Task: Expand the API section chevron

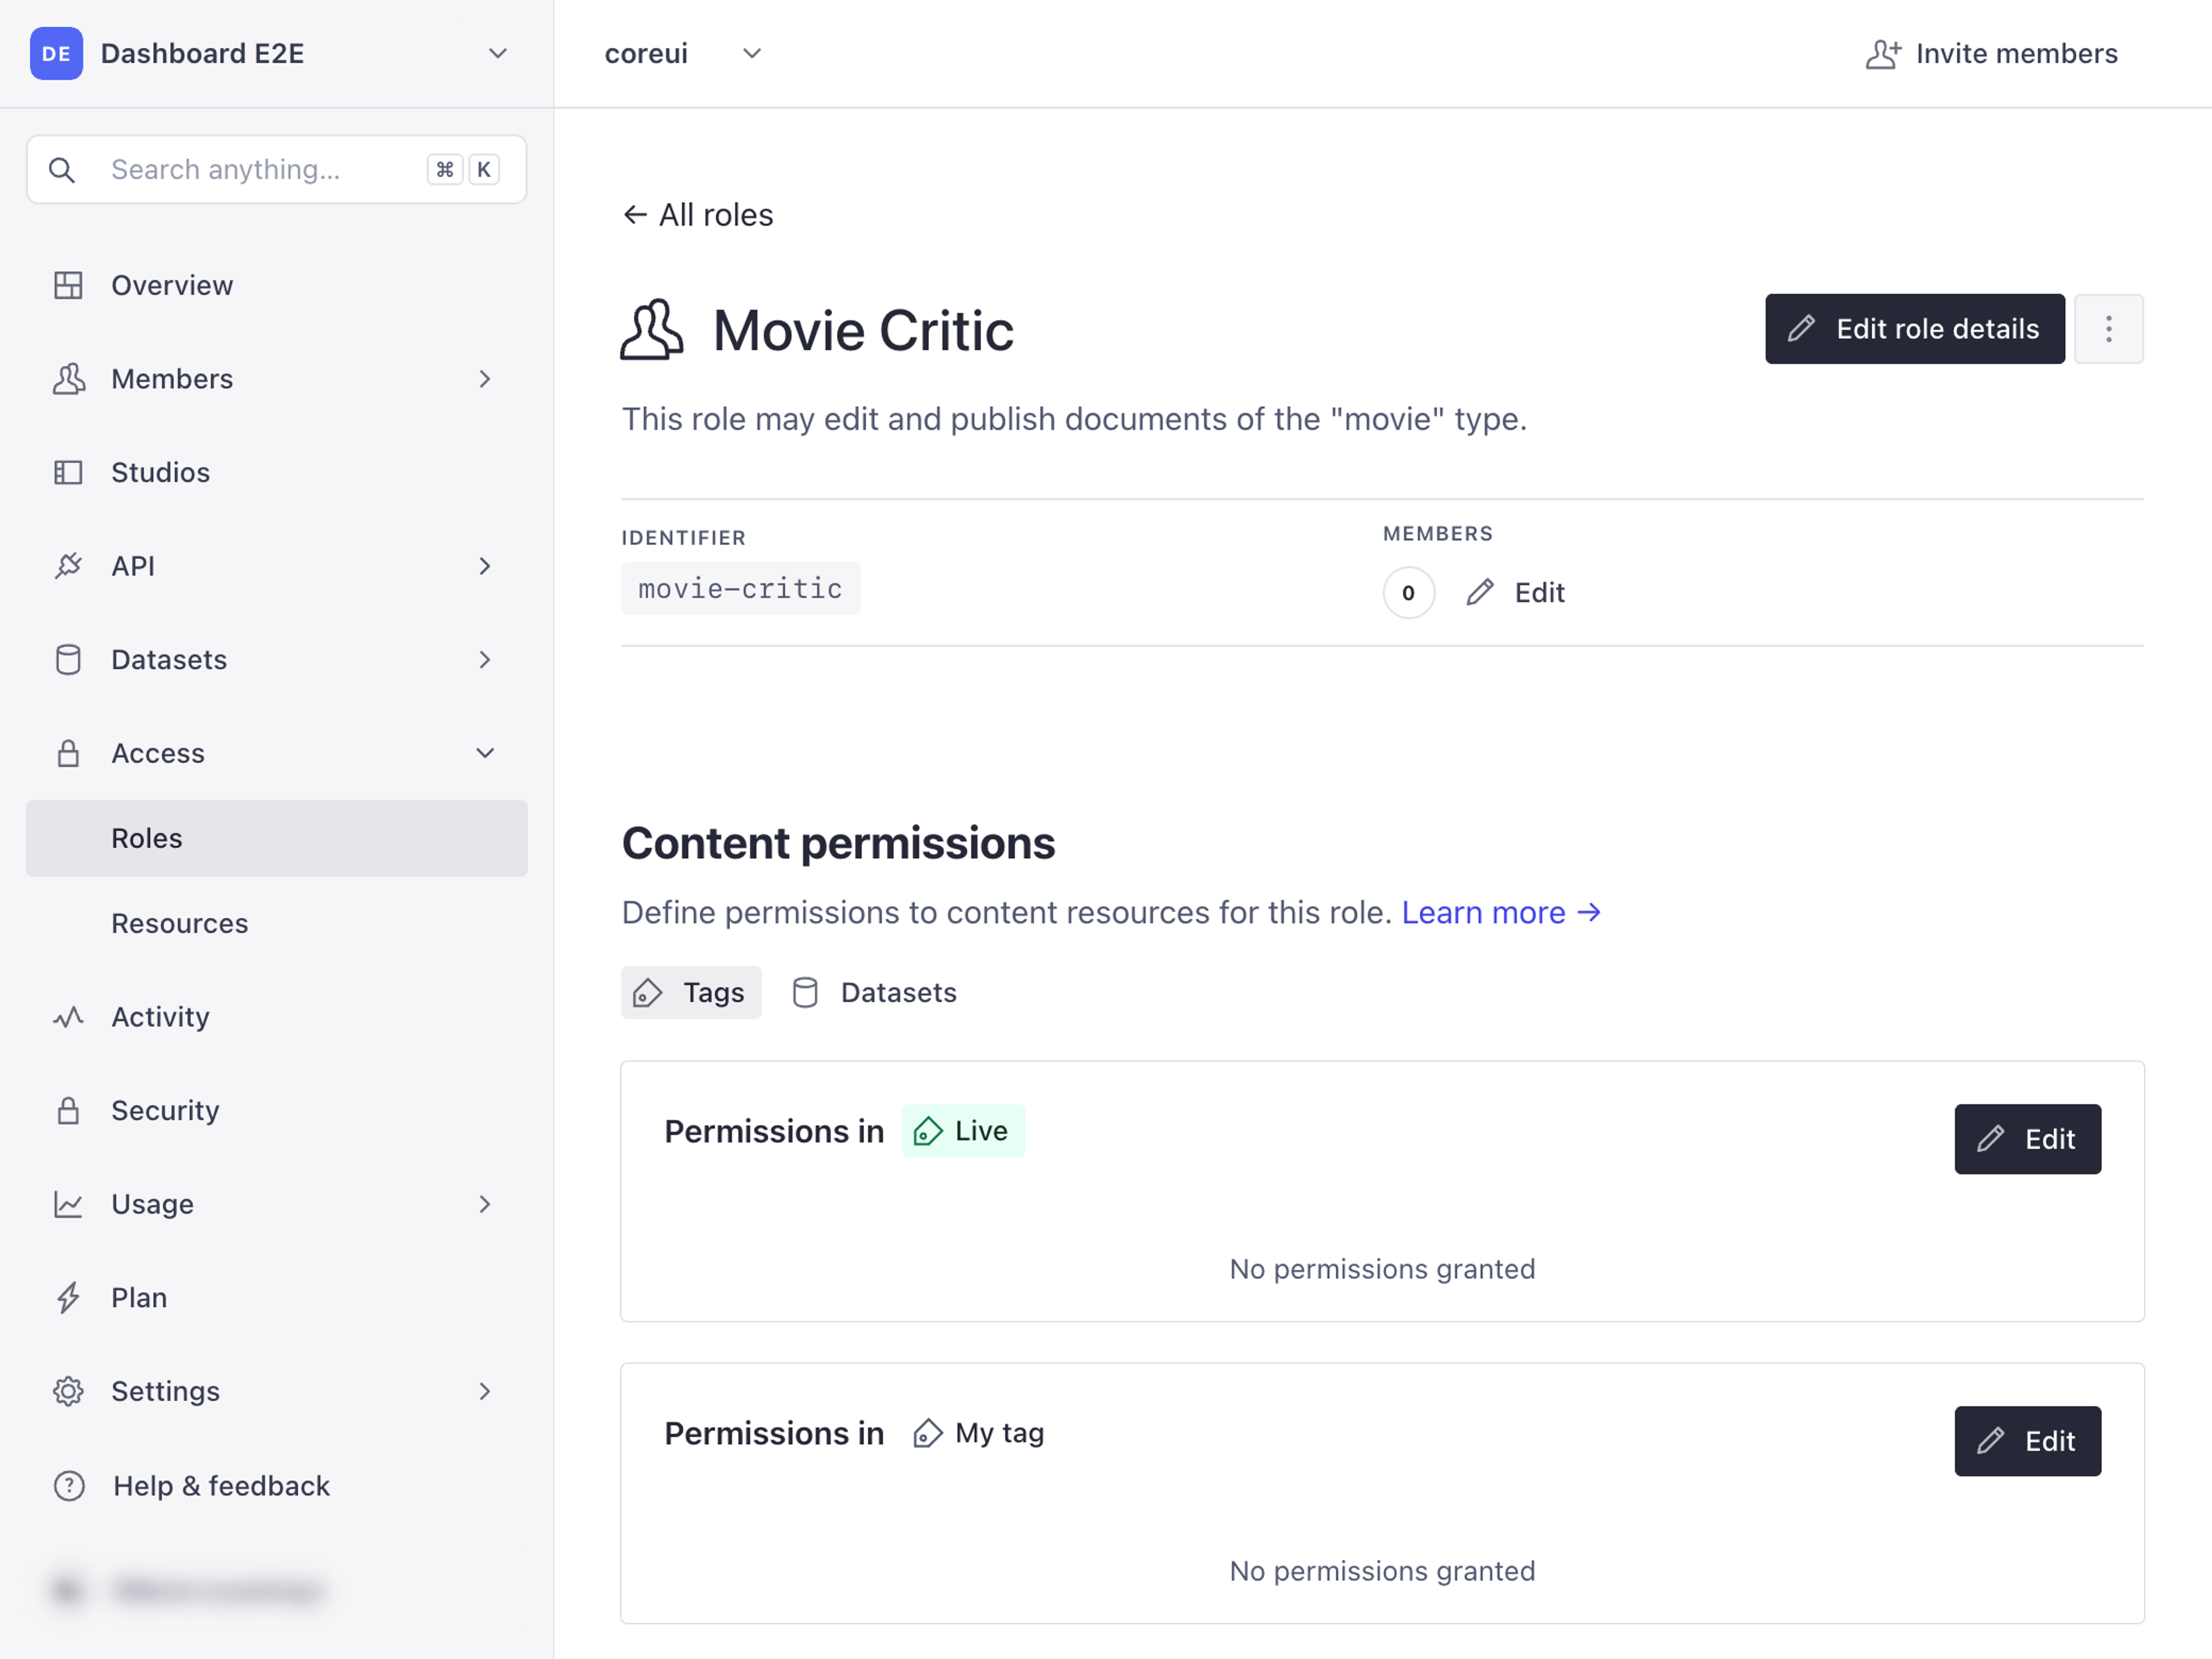Action: [485, 566]
